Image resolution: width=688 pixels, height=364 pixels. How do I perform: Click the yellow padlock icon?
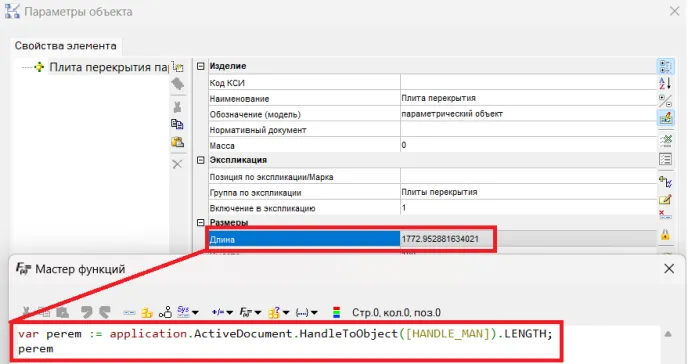click(x=665, y=235)
